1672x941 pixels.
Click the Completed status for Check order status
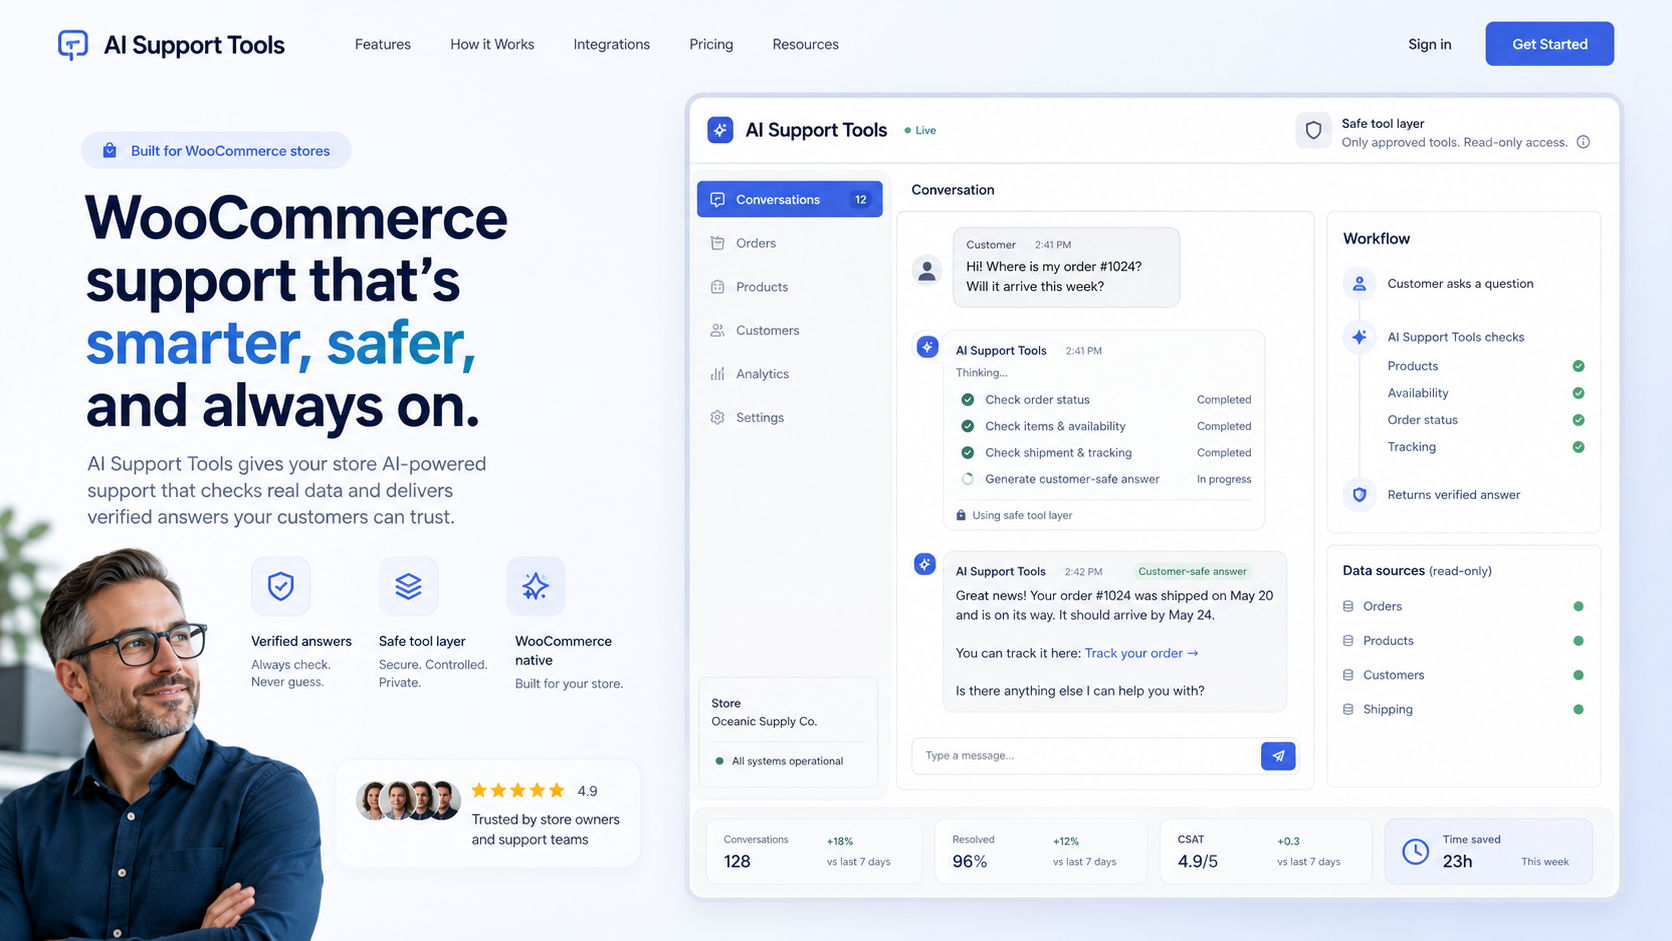pos(1224,399)
